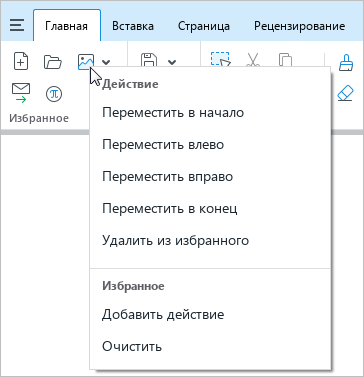Open the Страница tab
This screenshot has height=377, width=364.
tap(204, 26)
